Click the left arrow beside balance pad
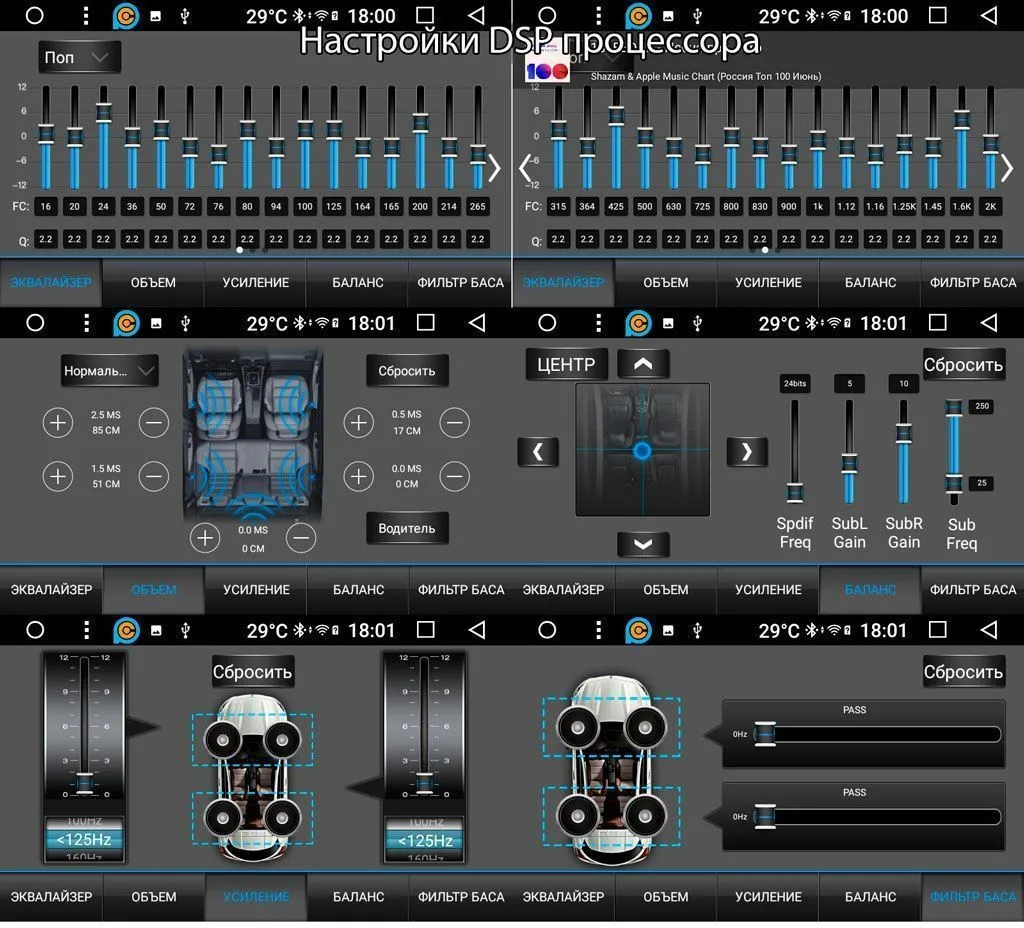This screenshot has width=1024, height=928. (x=538, y=451)
